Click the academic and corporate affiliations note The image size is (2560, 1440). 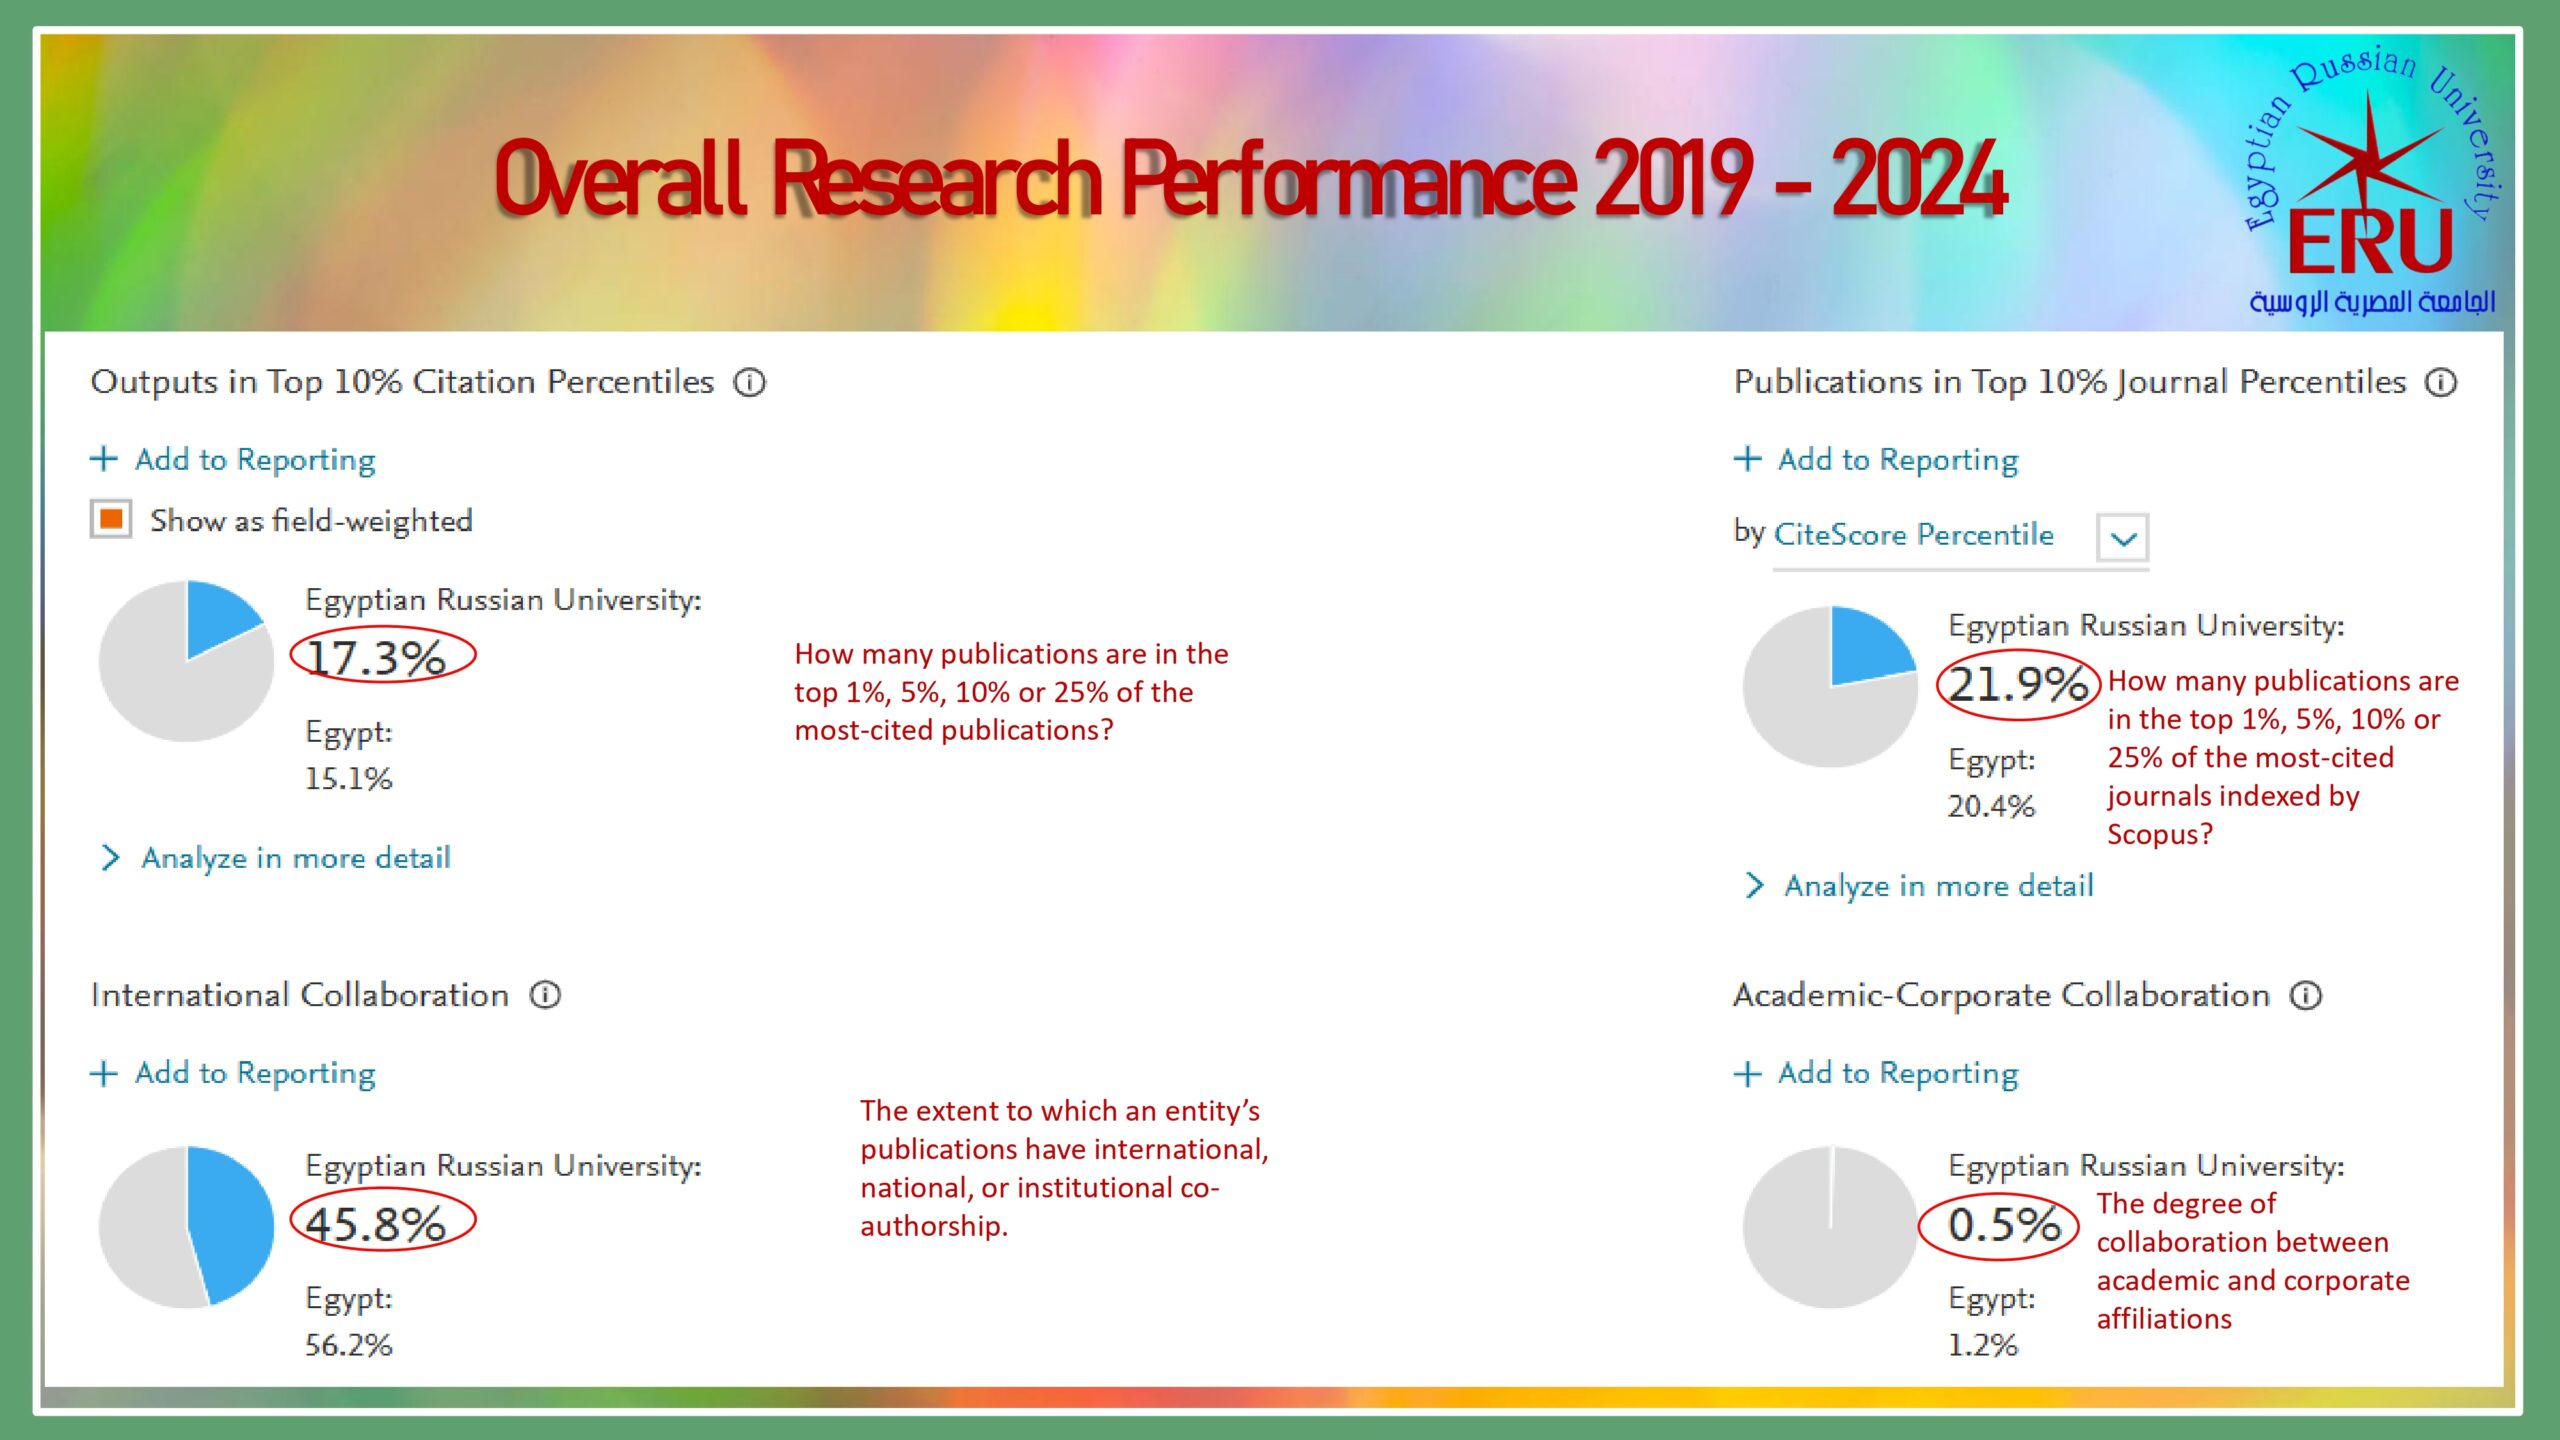[x=2253, y=1261]
